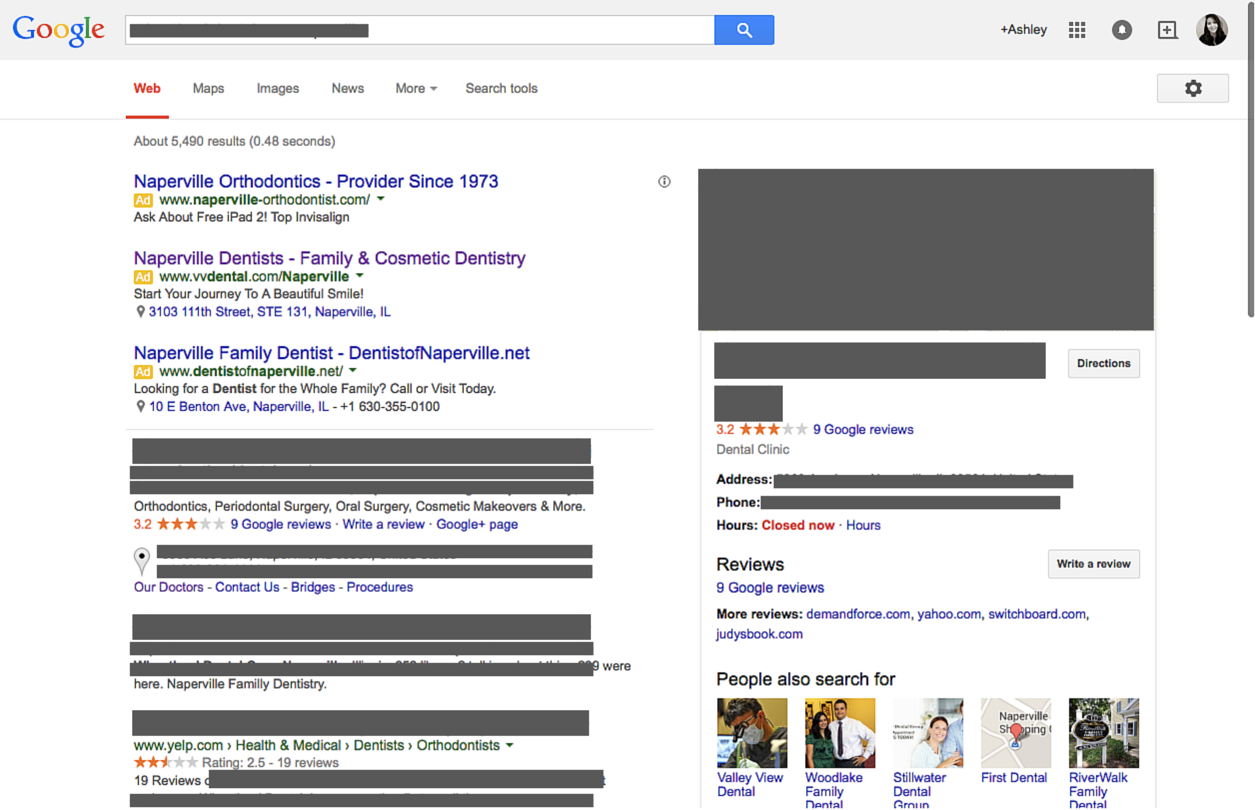Open 9 Google reviews in the left result
Viewport: 1255px width, 810px height.
281,524
